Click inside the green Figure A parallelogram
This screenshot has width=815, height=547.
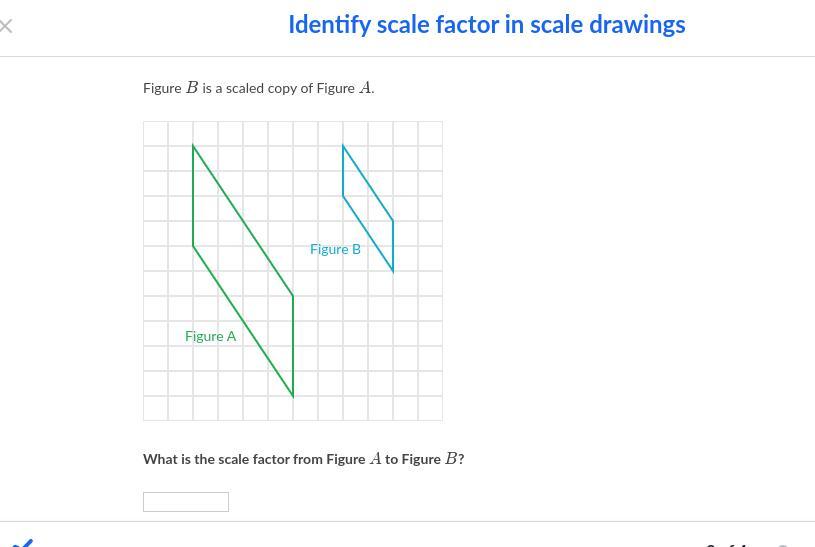pyautogui.click(x=243, y=270)
